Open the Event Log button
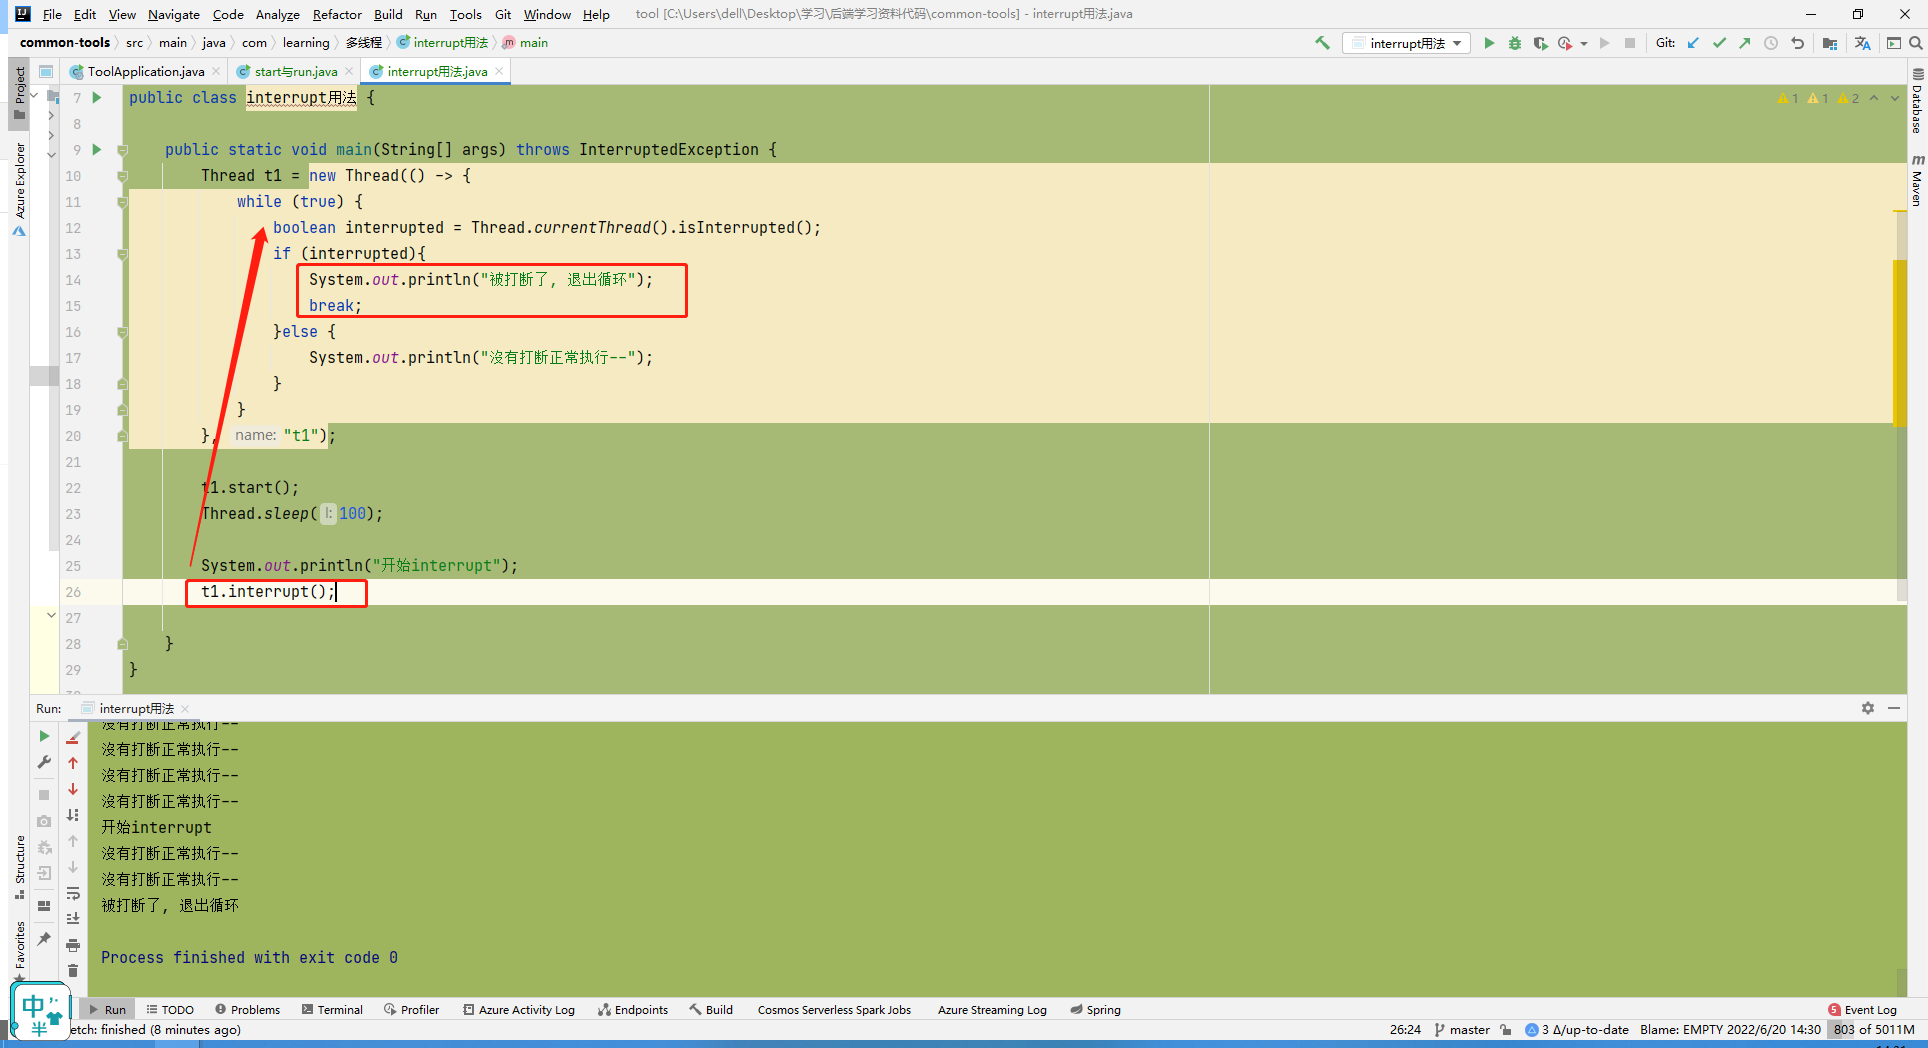Image resolution: width=1928 pixels, height=1048 pixels. point(1862,1010)
